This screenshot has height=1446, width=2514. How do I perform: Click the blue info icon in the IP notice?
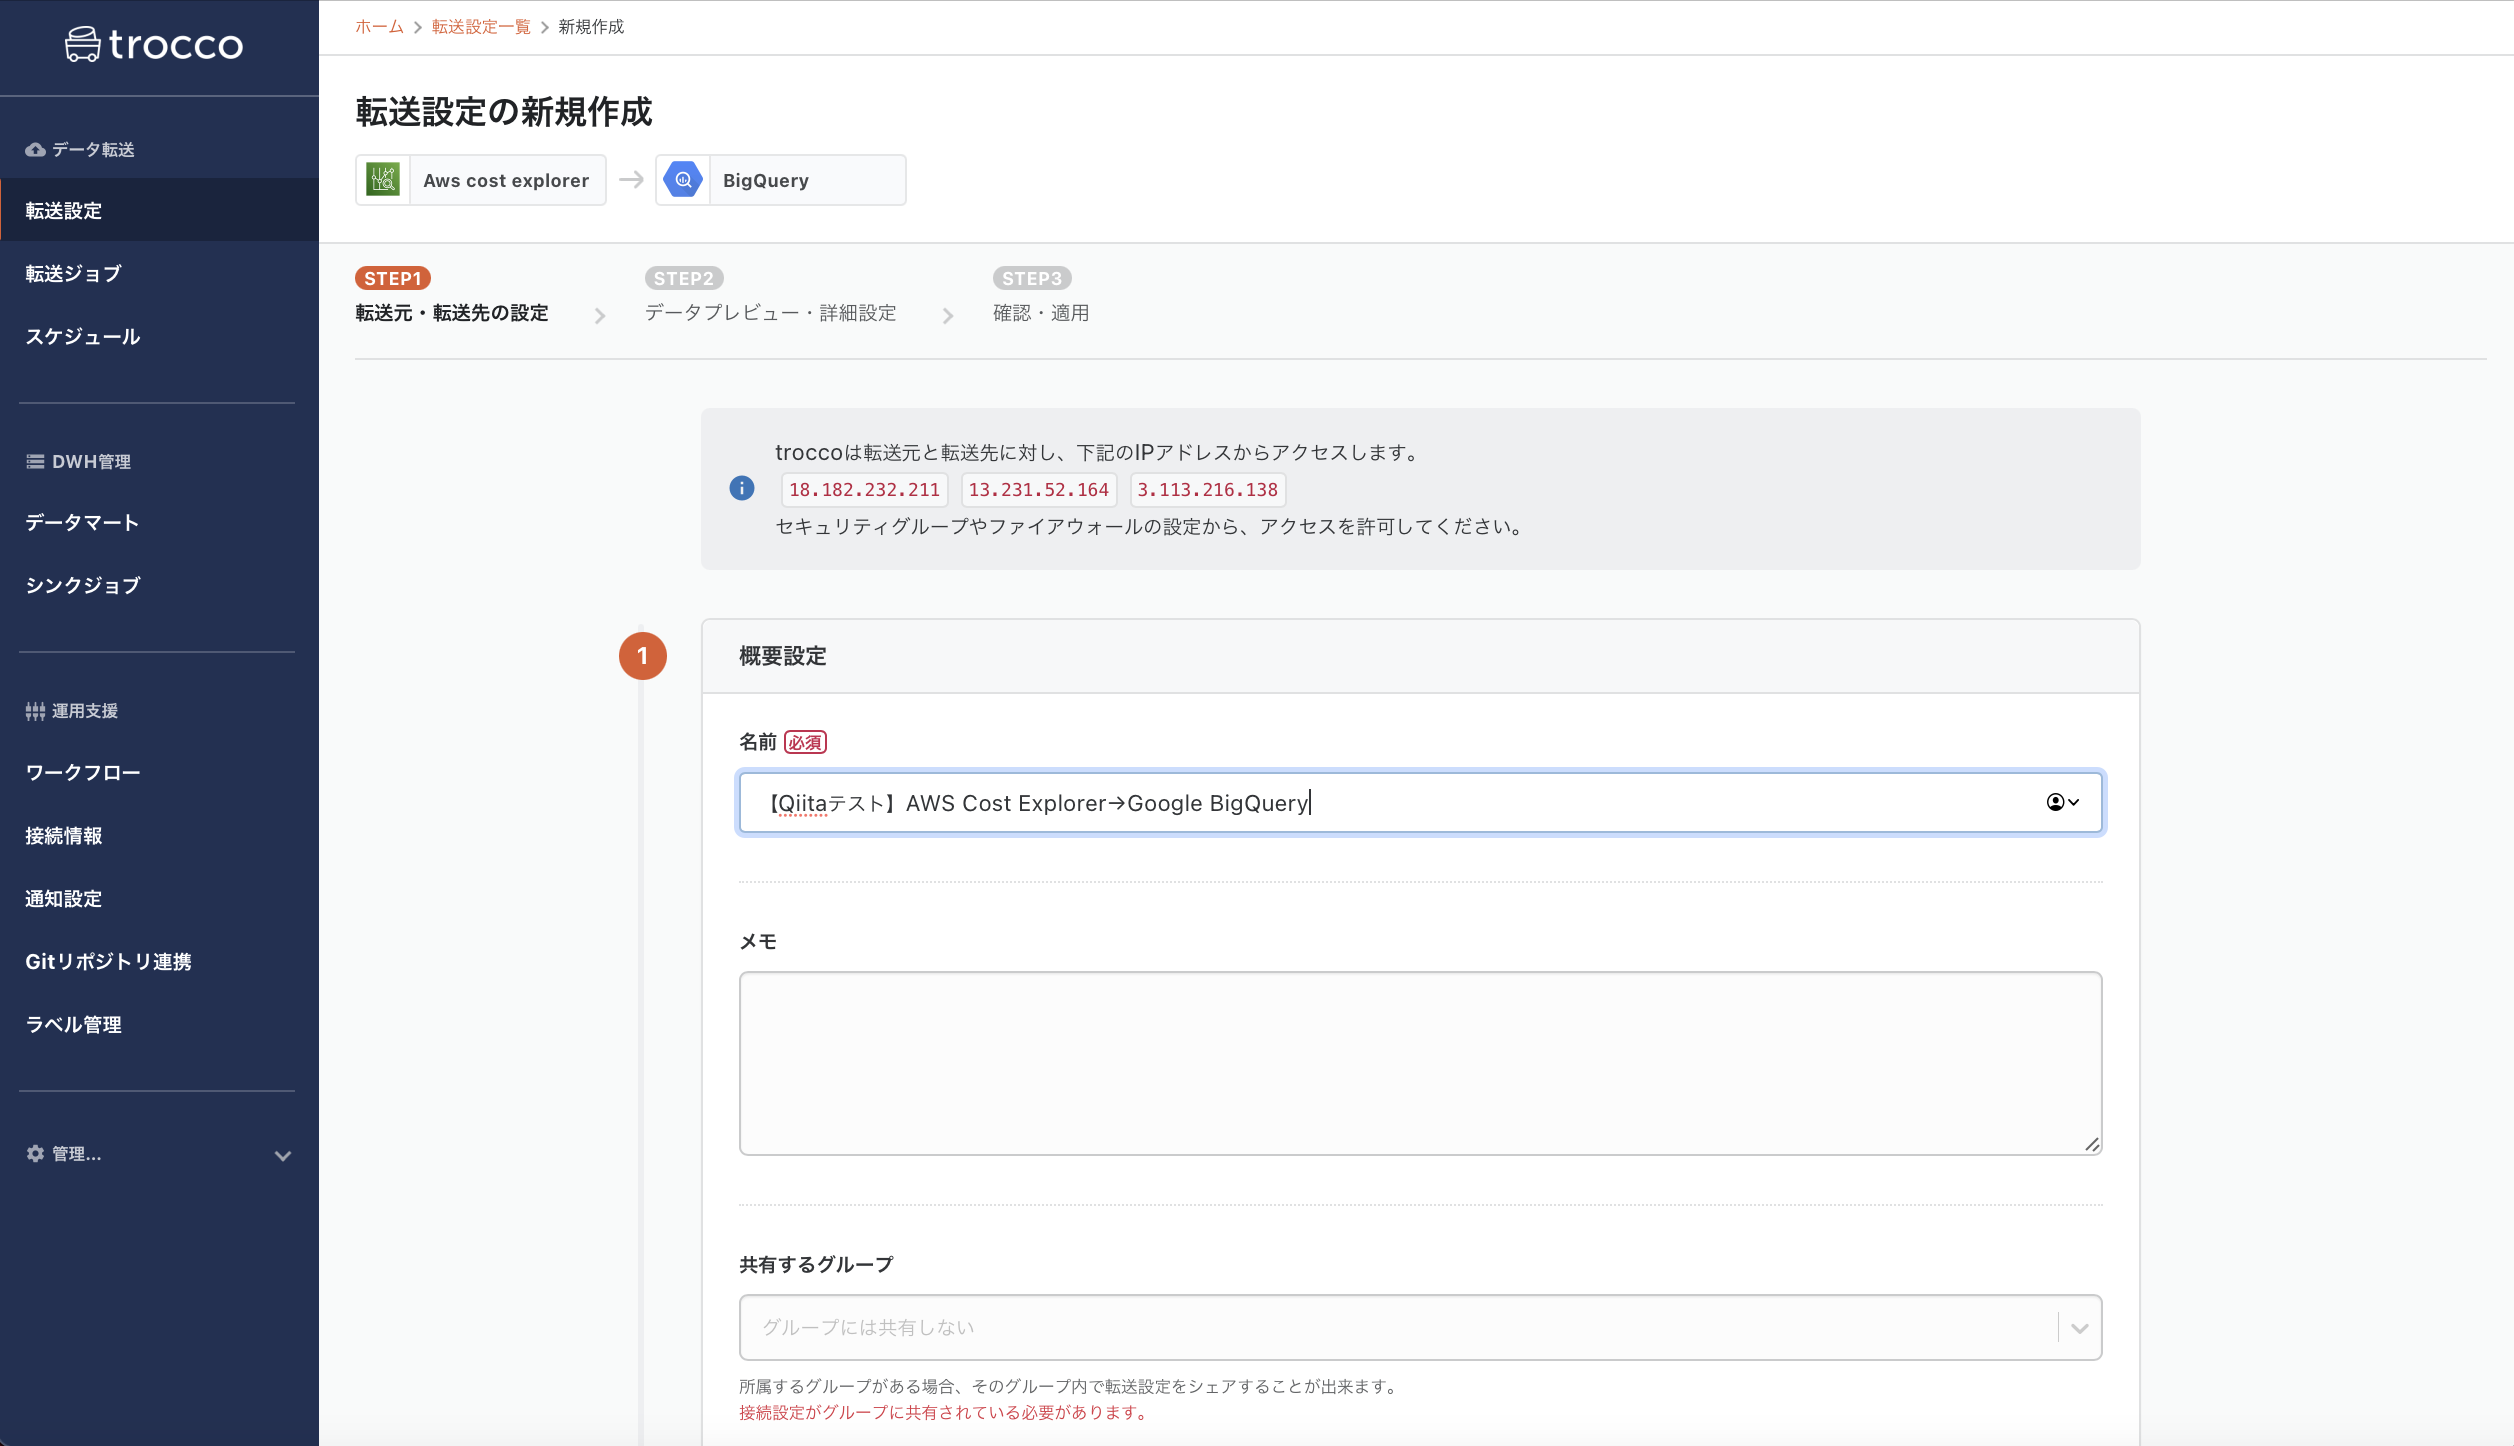(742, 488)
